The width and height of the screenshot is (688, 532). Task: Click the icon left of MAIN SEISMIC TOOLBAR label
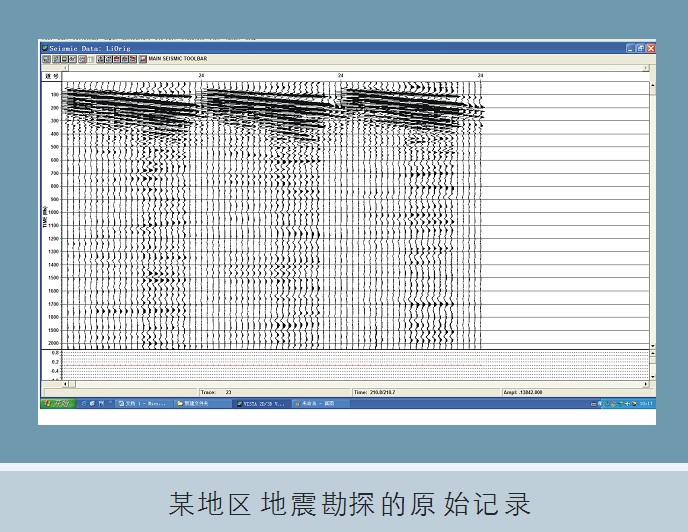click(x=143, y=59)
